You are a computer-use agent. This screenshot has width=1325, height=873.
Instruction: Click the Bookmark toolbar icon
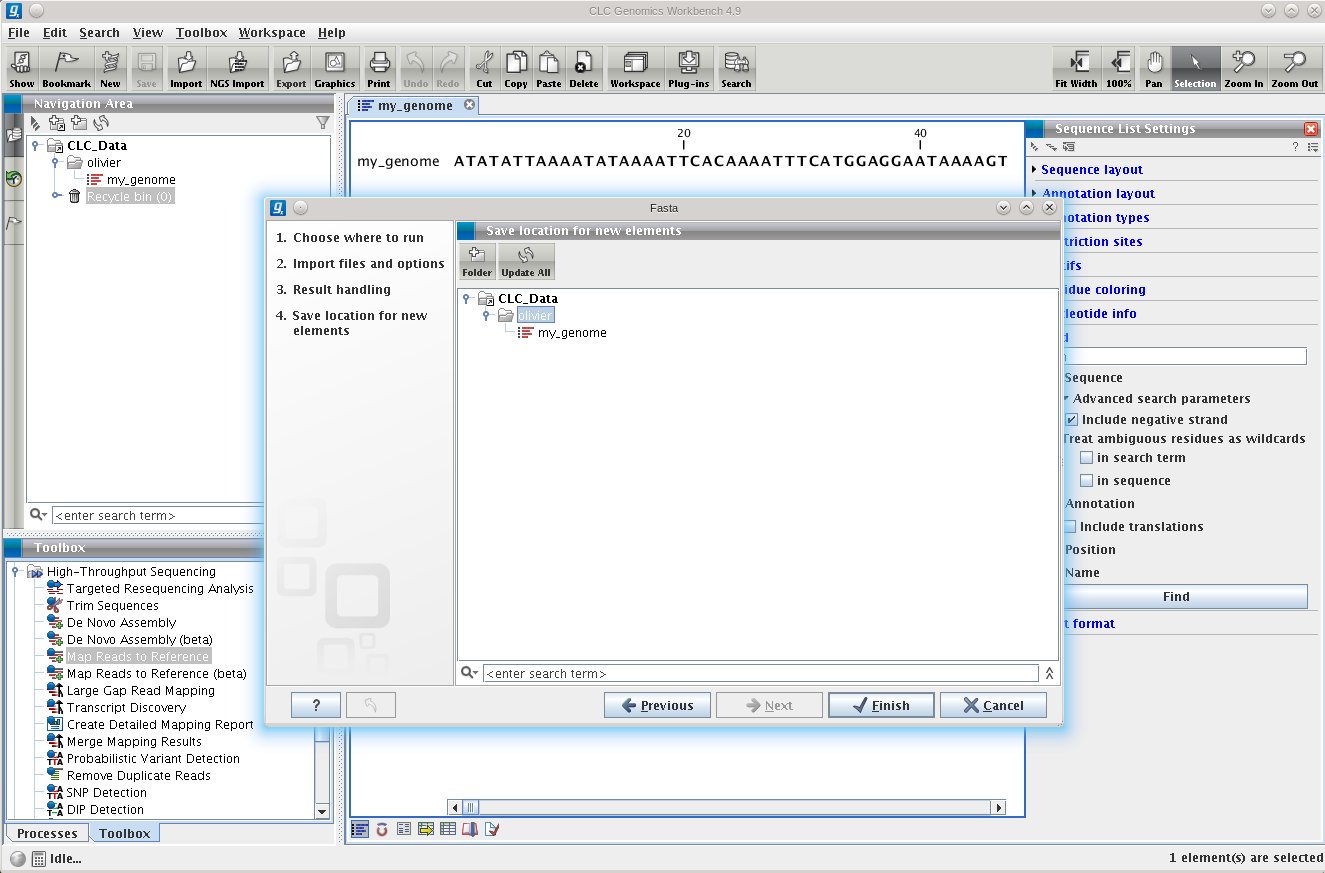click(66, 69)
